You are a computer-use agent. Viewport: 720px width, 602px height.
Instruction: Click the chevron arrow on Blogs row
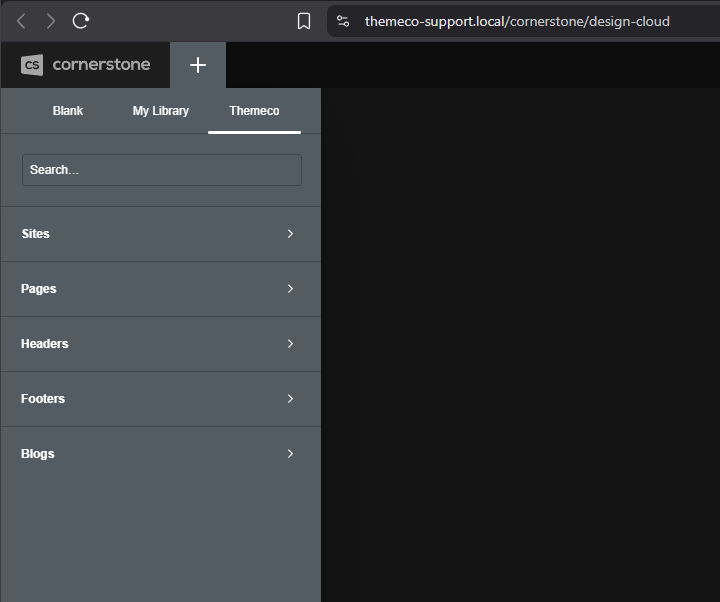pos(290,454)
